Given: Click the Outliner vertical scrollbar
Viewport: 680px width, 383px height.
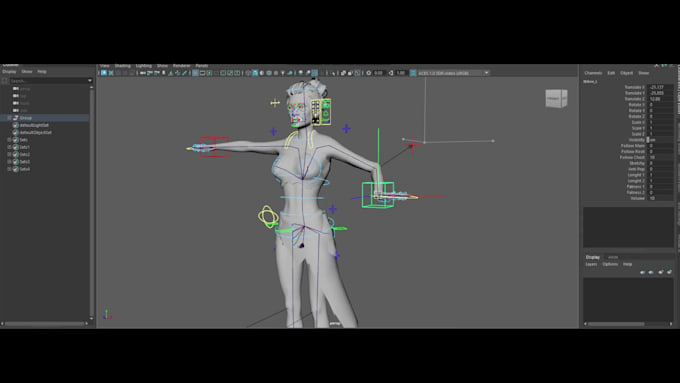Looking at the screenshot, I should point(92,202).
